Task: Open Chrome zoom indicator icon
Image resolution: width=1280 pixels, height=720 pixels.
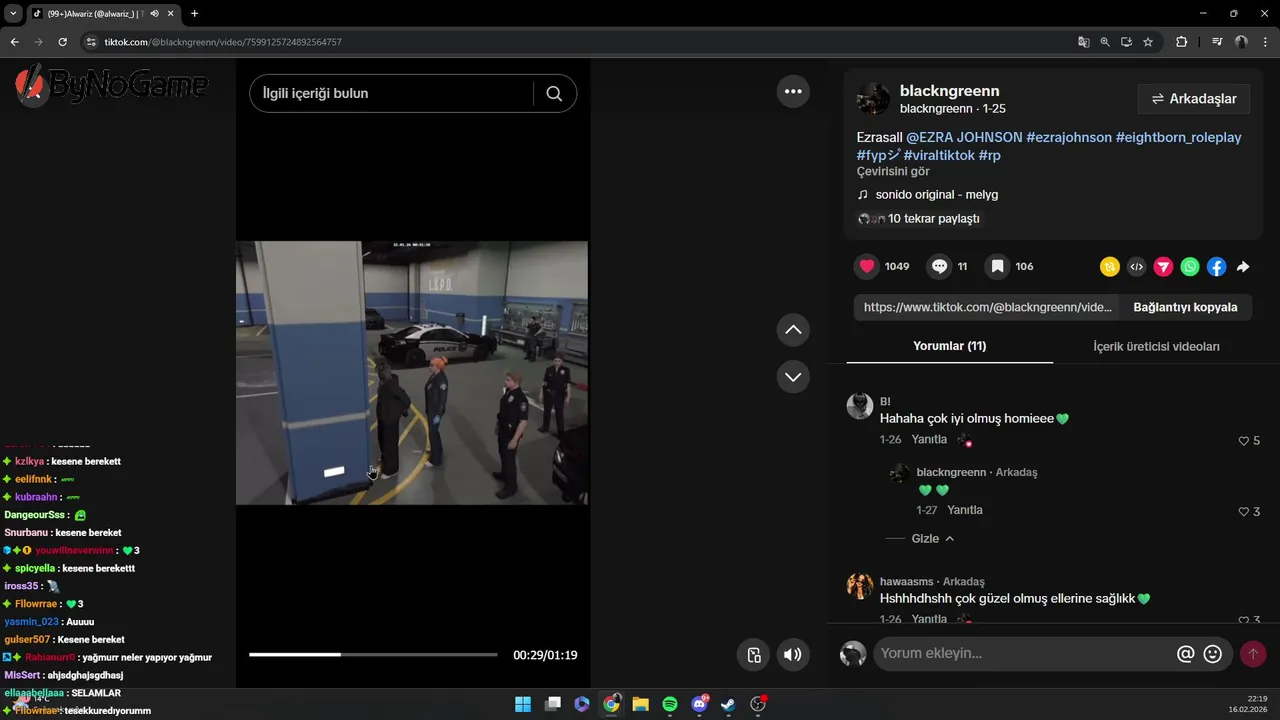Action: pyautogui.click(x=1105, y=42)
